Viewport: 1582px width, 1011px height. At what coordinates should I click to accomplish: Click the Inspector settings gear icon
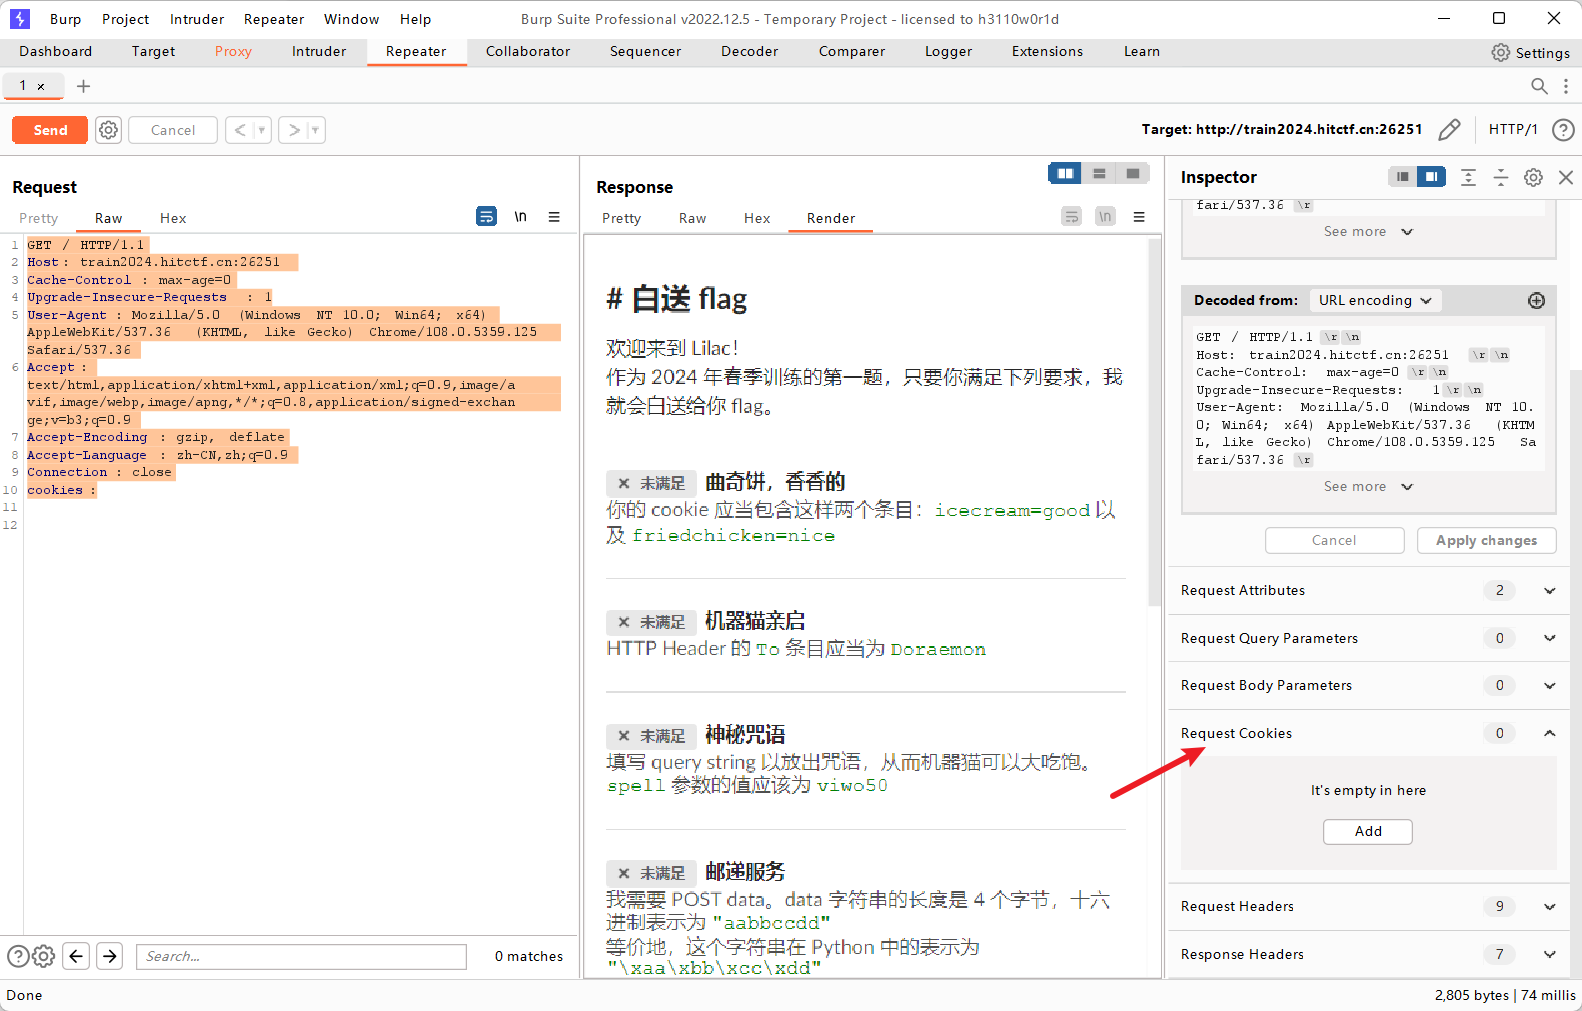coord(1533,177)
